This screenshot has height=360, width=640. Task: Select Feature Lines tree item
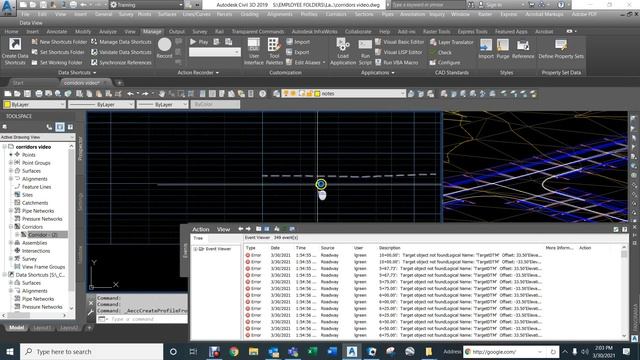36,187
